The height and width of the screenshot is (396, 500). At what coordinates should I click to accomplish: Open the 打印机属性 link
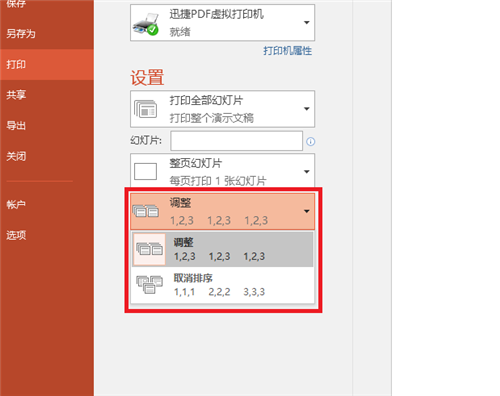[x=287, y=51]
